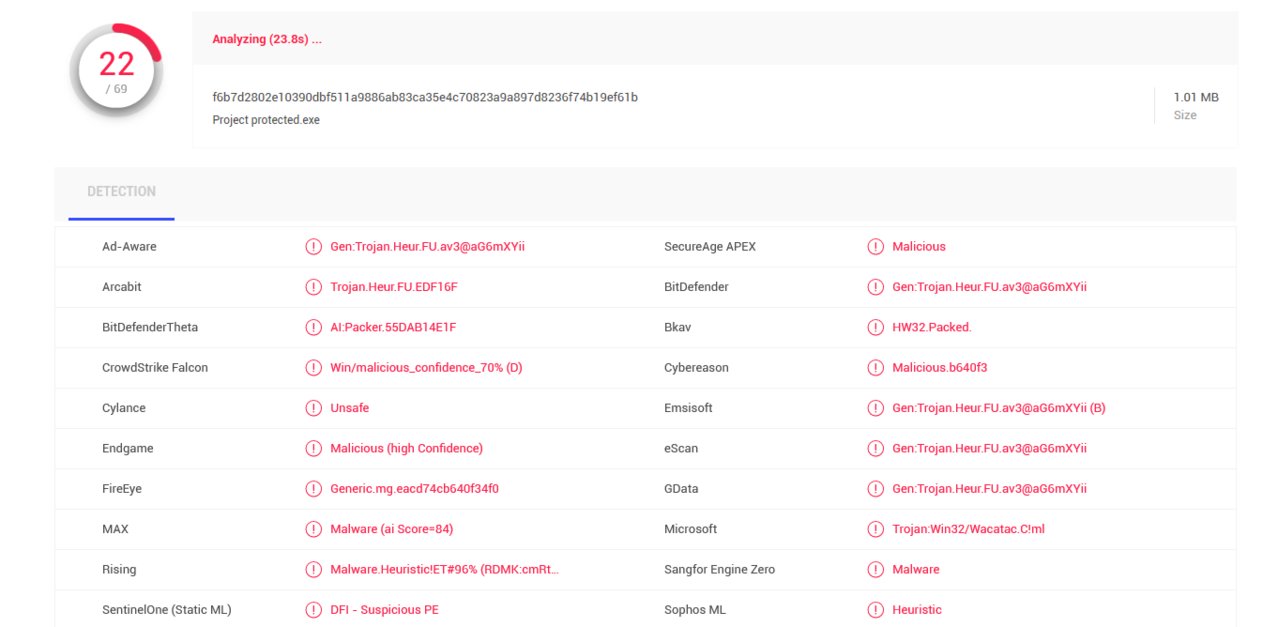Click warning icon for FireEye result

[314, 489]
